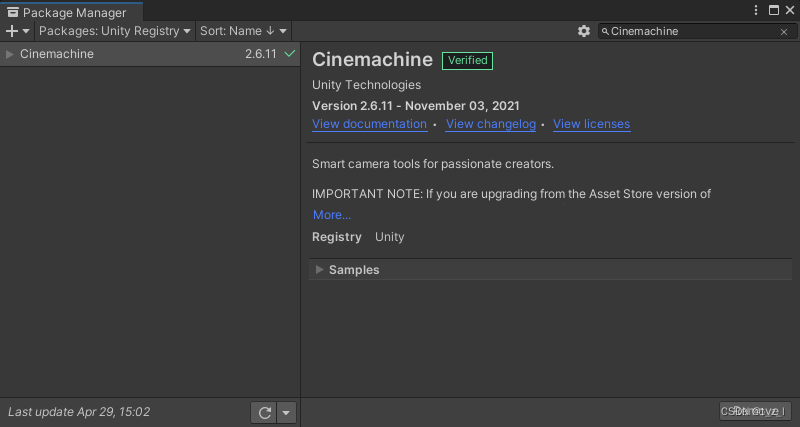
Task: Expand the Cinemachine package list arrow
Action: coord(9,54)
